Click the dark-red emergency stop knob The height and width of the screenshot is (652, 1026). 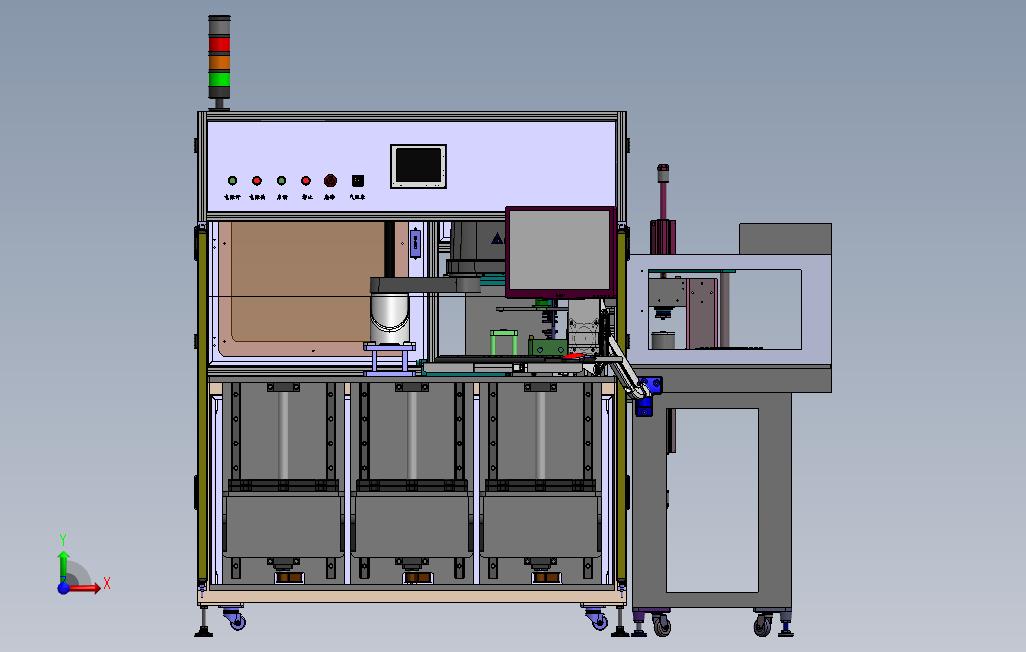(x=330, y=180)
